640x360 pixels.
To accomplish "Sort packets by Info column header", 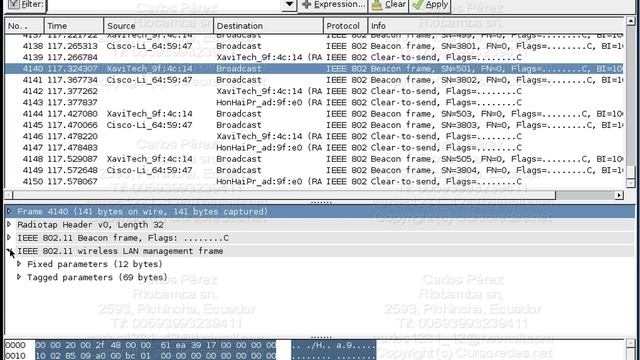I will click(x=496, y=26).
